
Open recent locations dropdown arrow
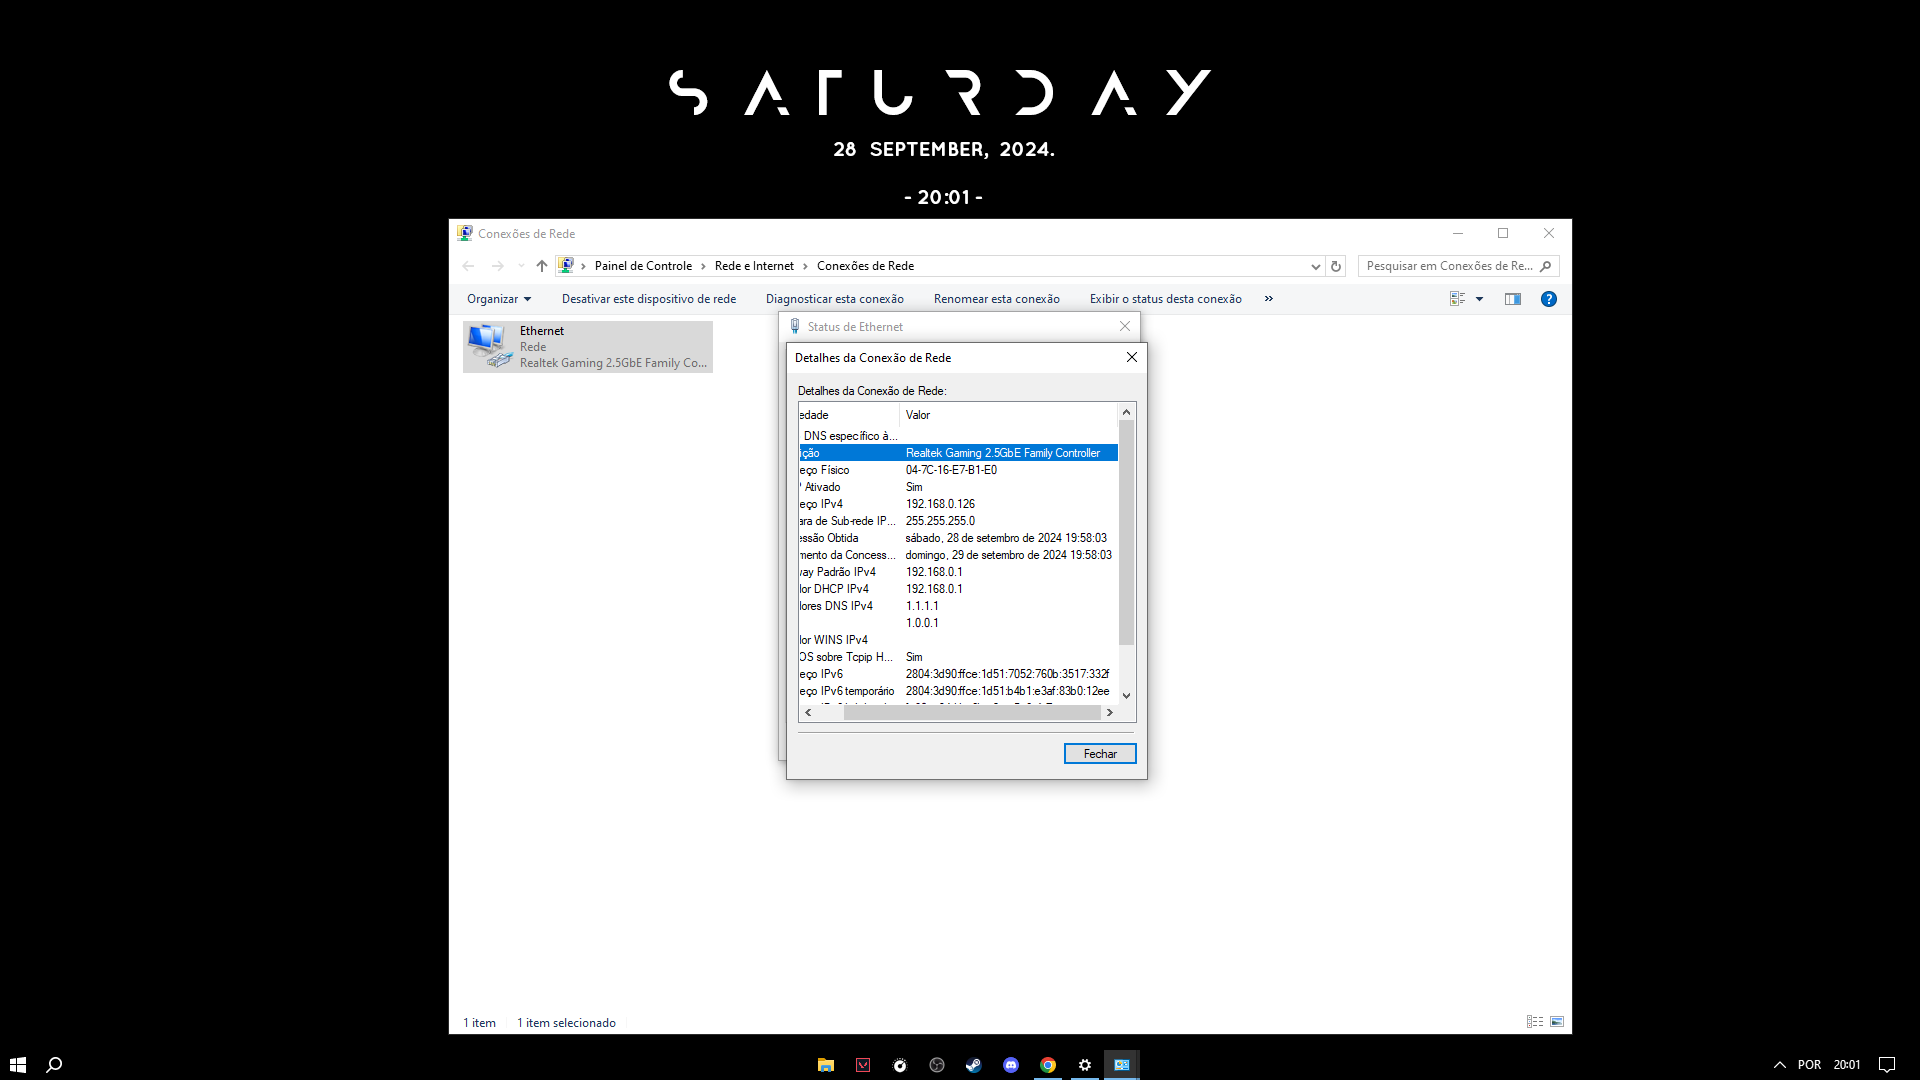tap(521, 266)
